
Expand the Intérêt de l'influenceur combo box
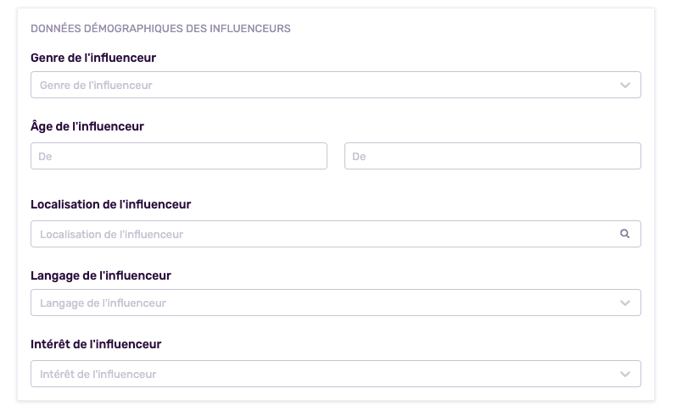(x=336, y=374)
